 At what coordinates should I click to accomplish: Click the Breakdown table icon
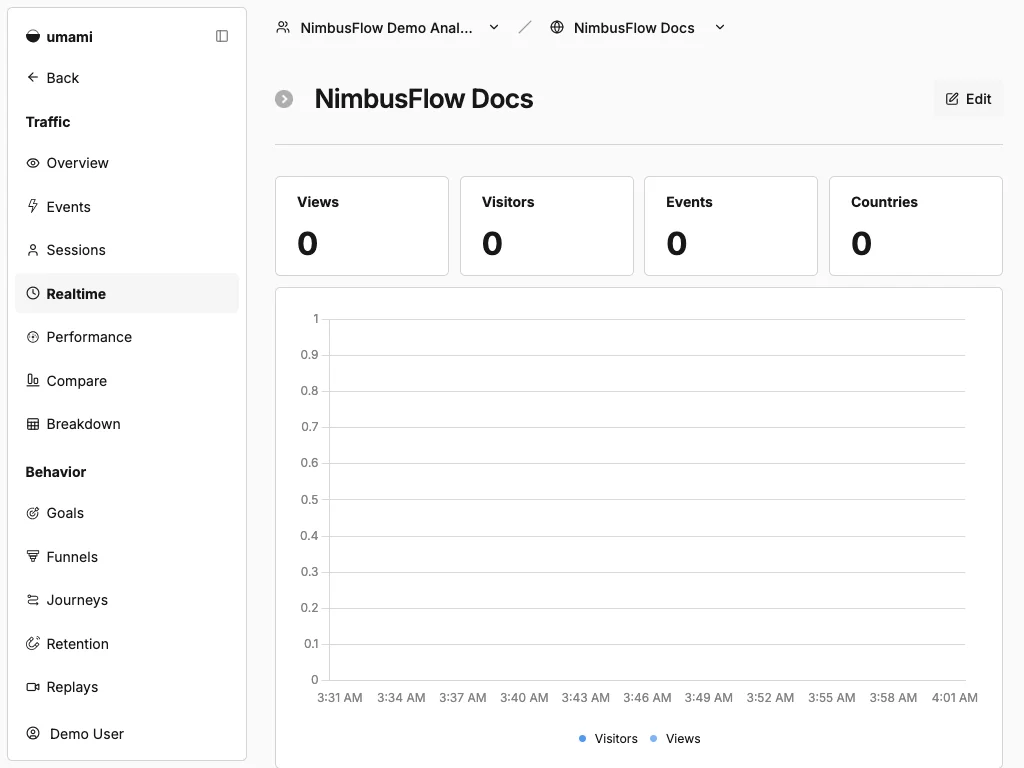(x=33, y=424)
